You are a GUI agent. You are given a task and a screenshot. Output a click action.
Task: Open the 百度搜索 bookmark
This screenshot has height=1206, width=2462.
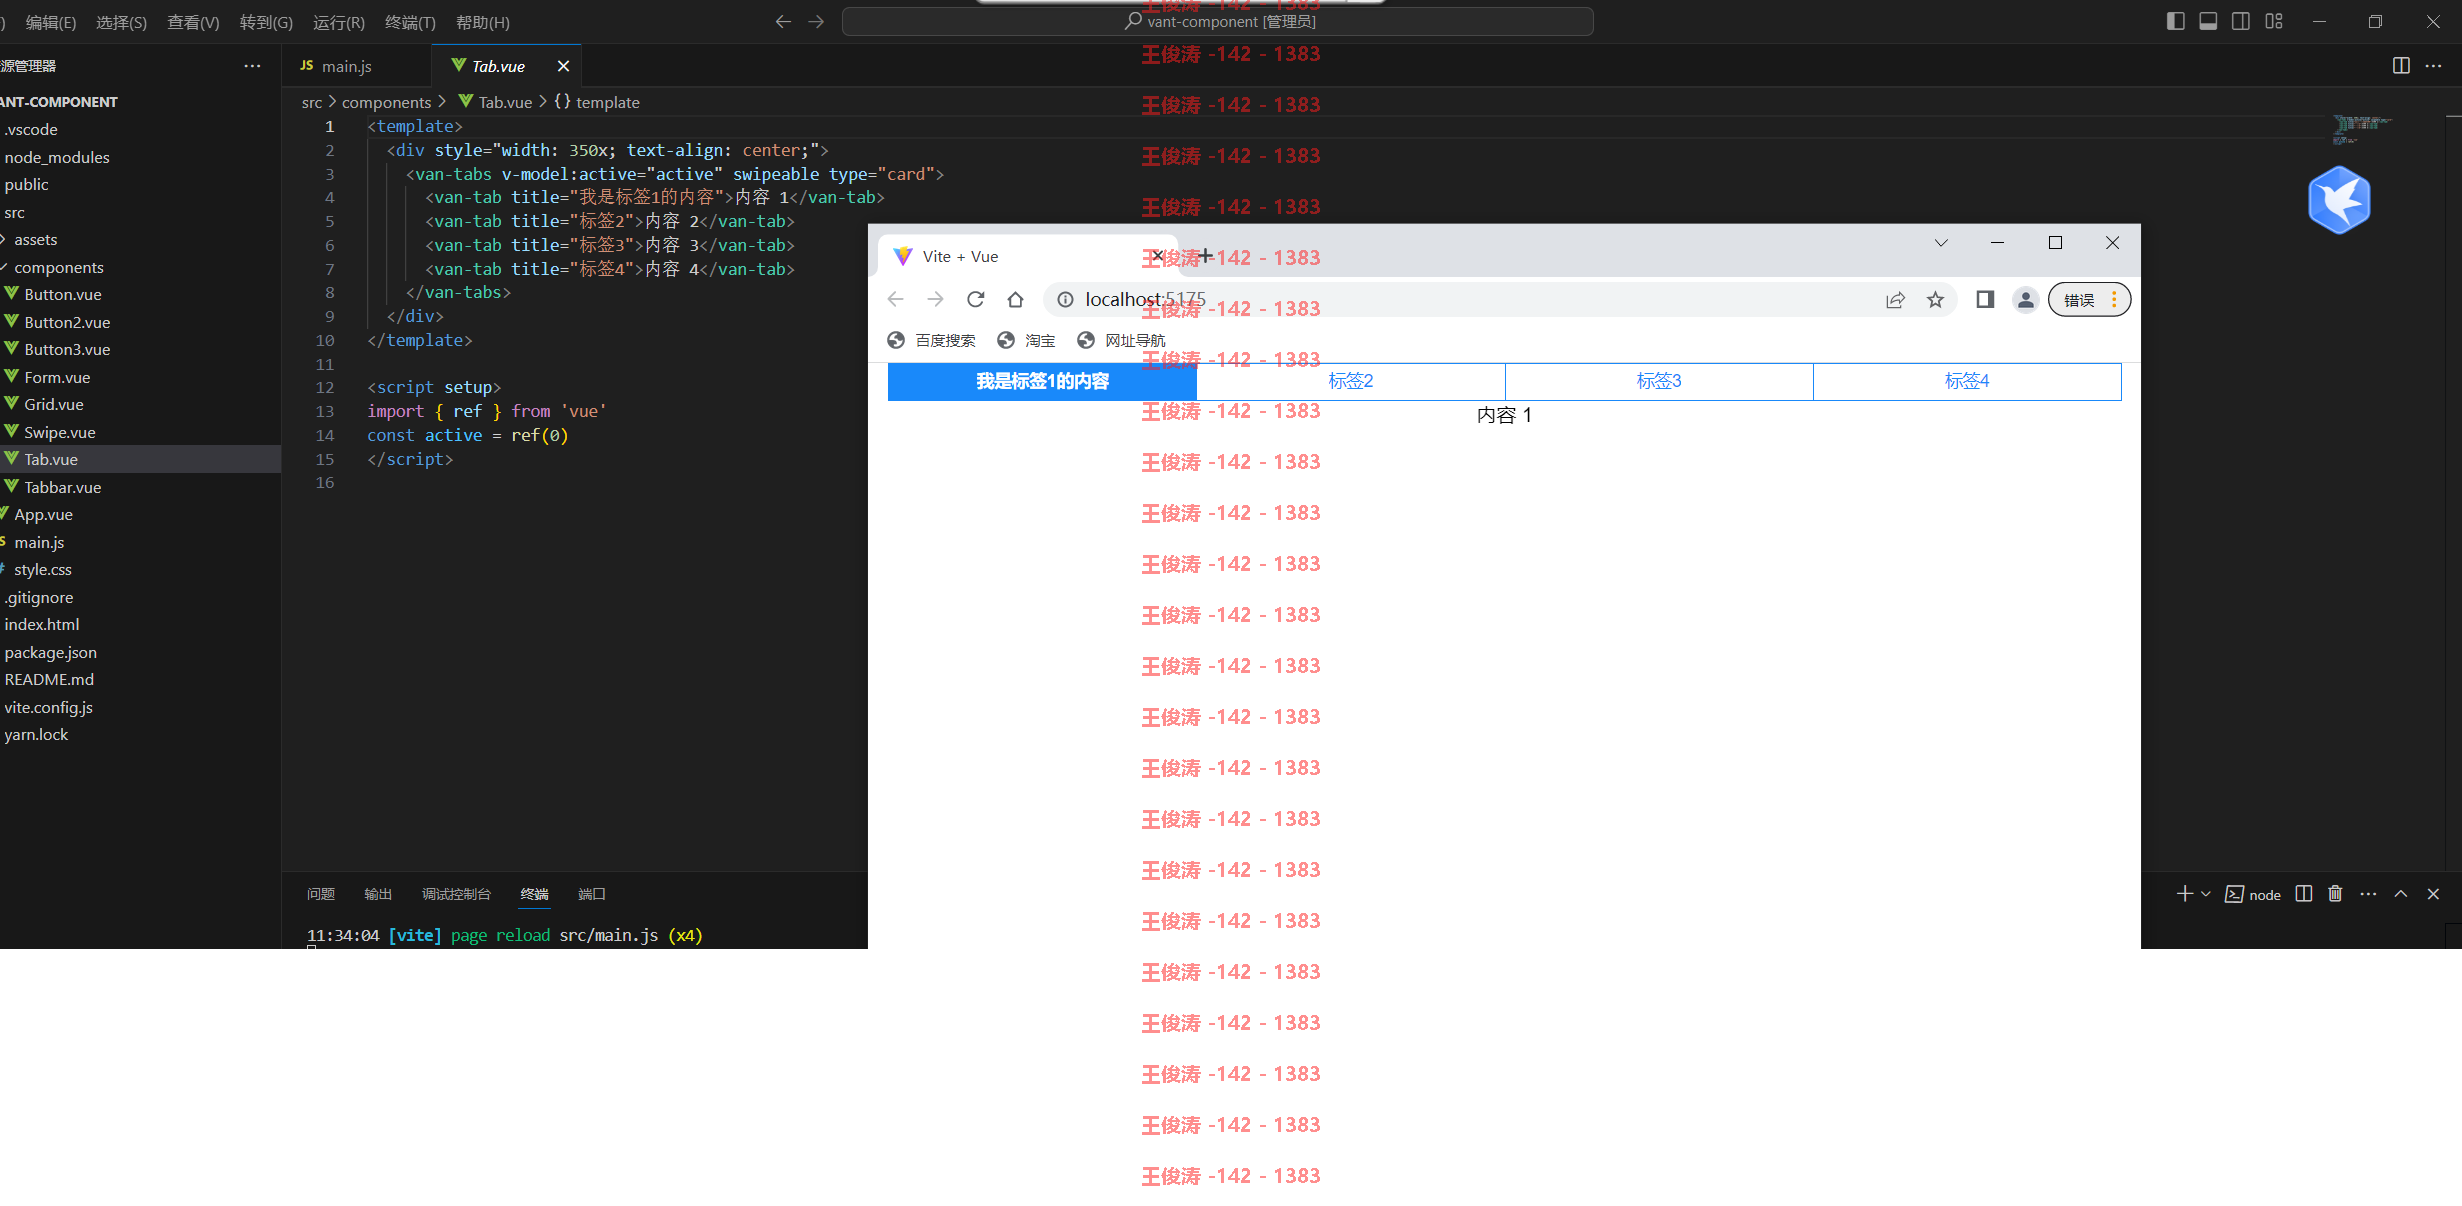931,341
